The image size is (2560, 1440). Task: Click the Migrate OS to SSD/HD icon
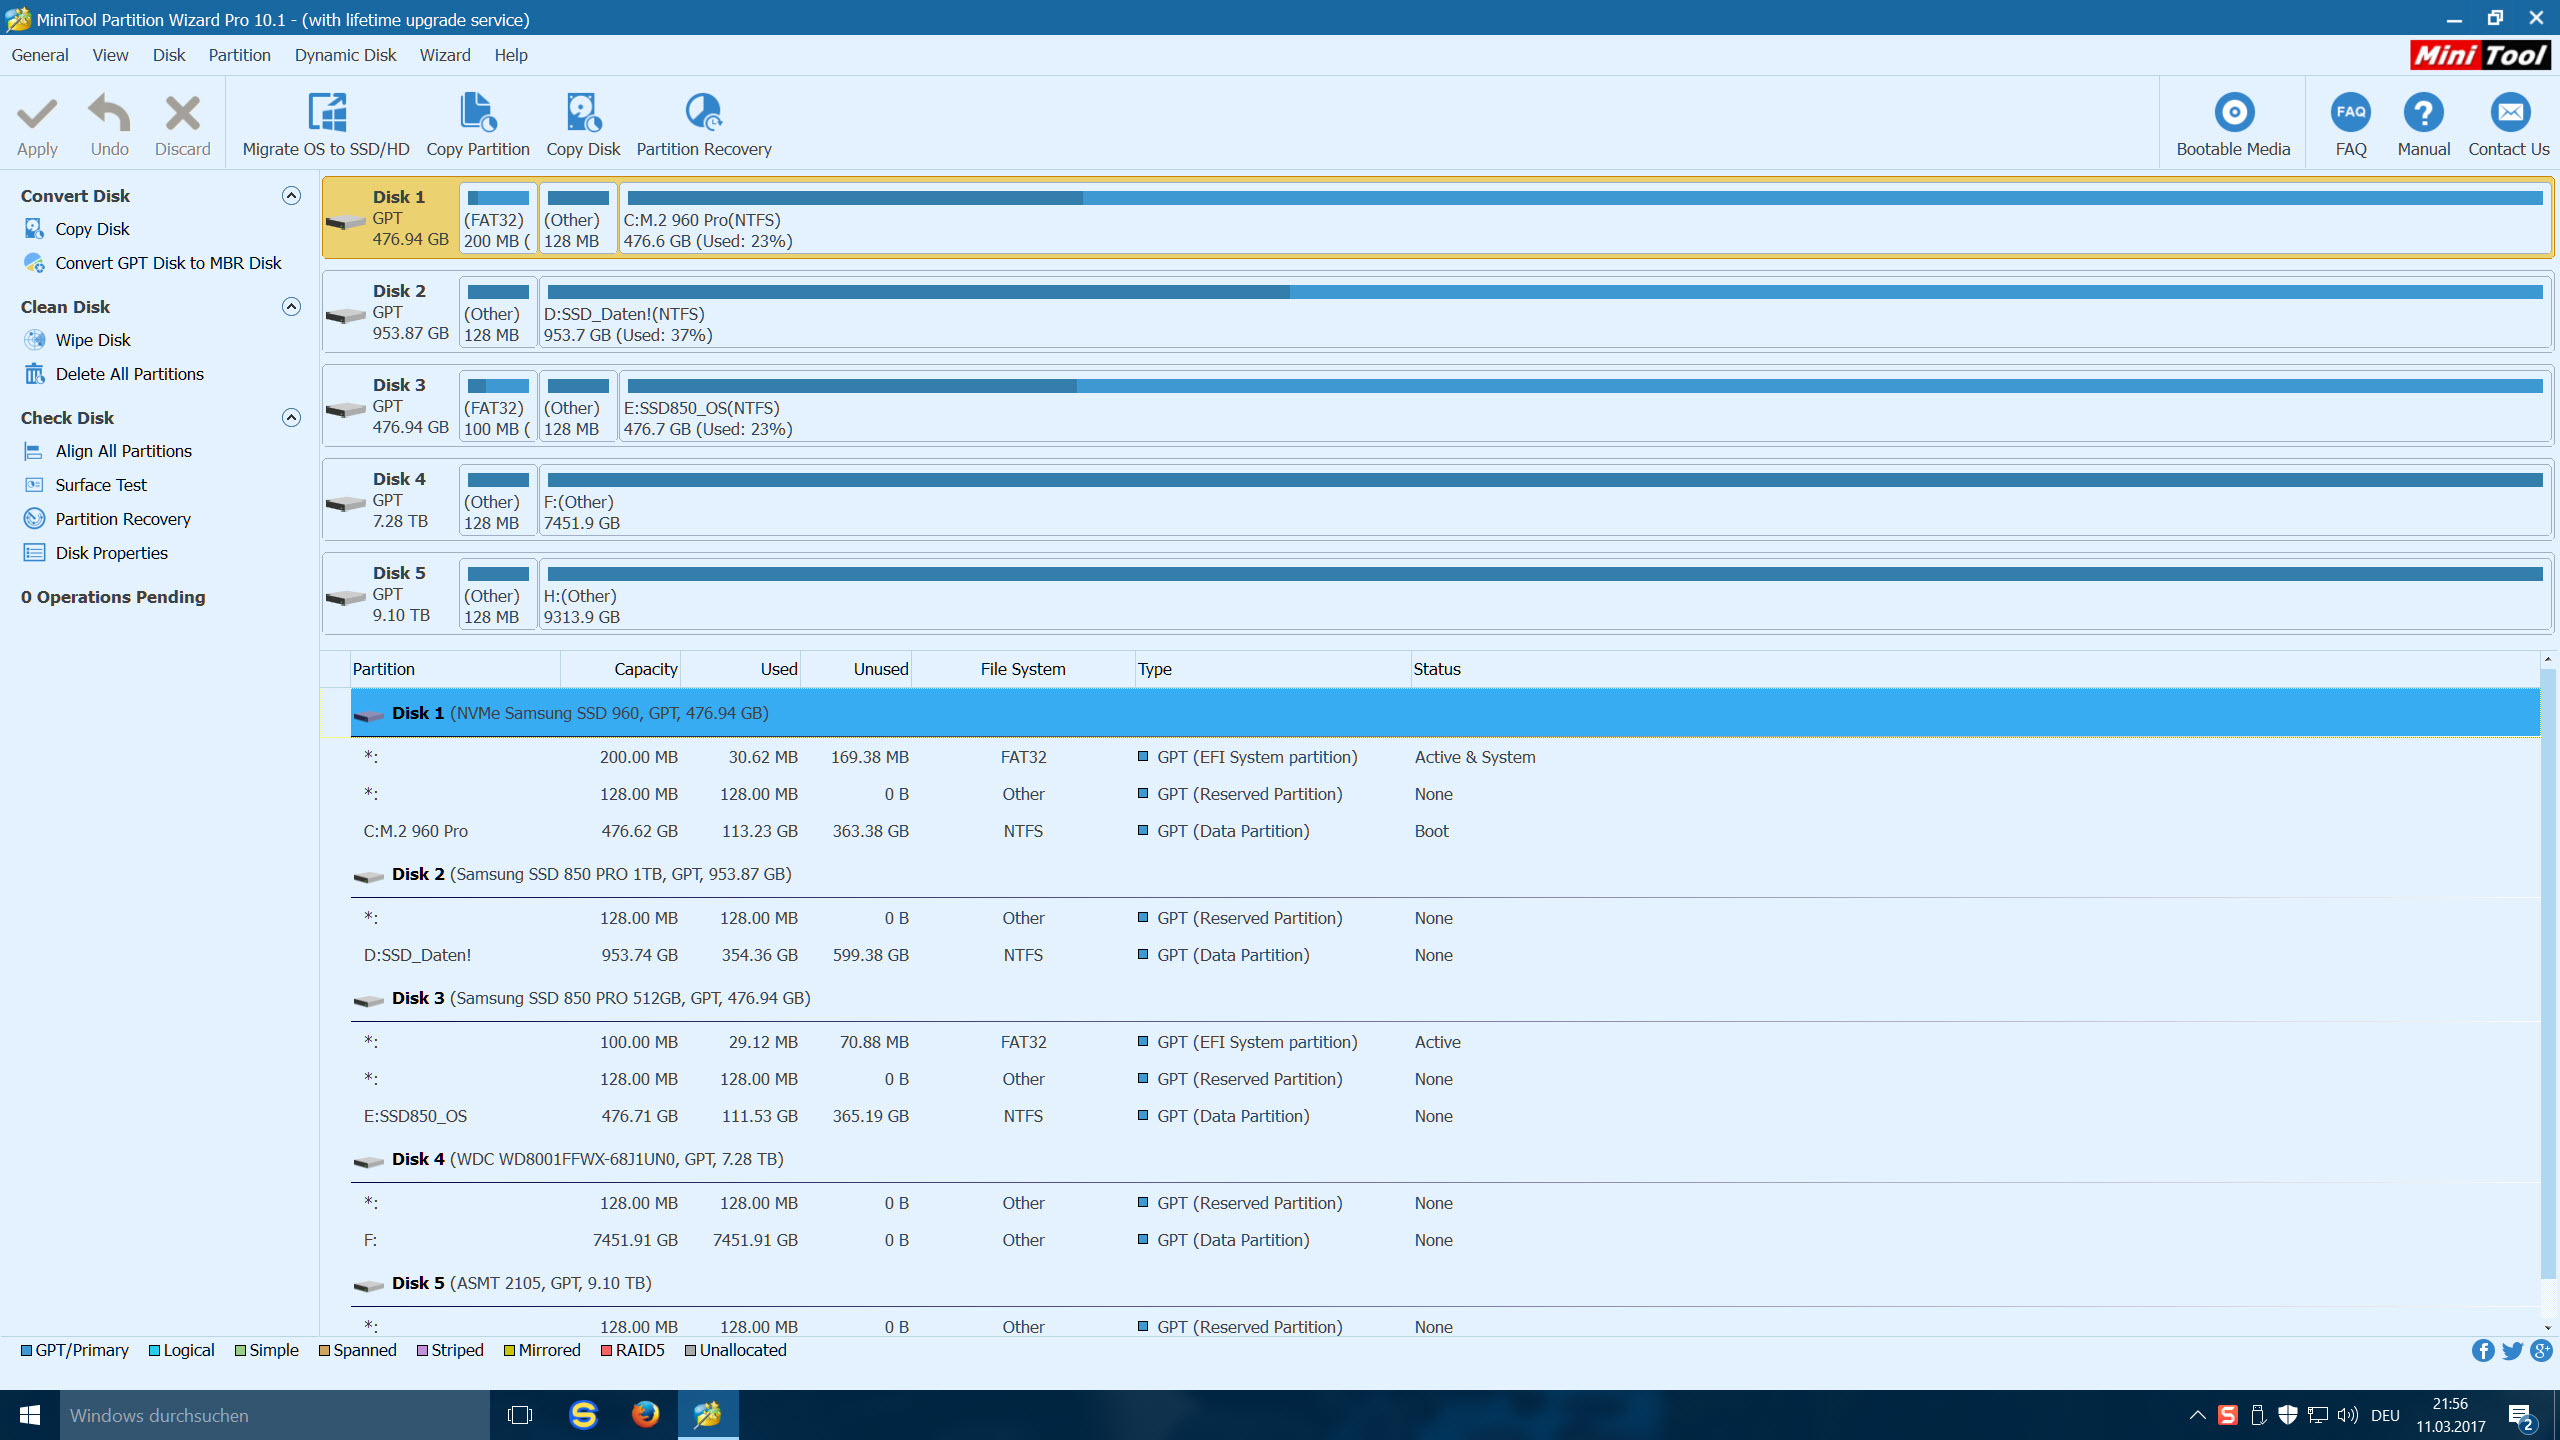(x=326, y=113)
